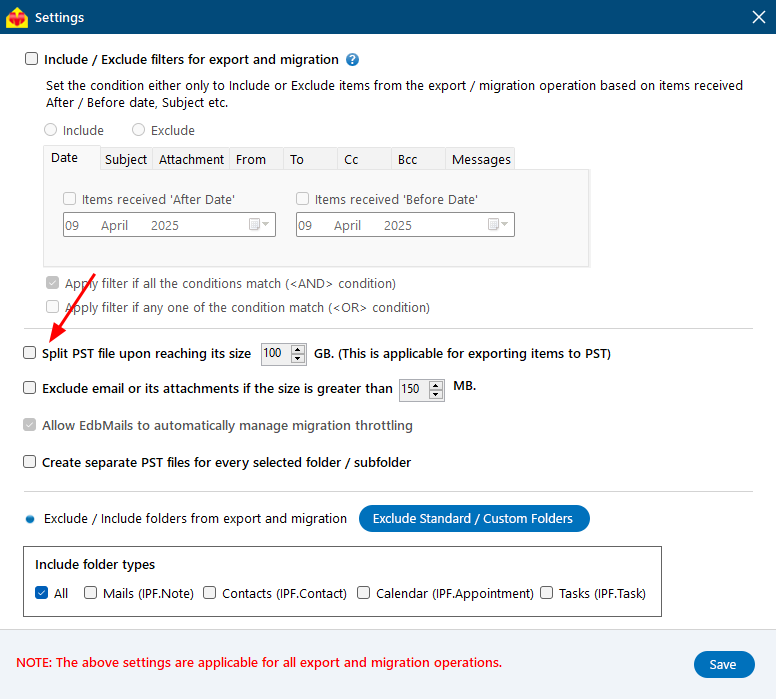Screen dimensions: 776x699
Task: Switch to the Date tab
Action: point(72,158)
